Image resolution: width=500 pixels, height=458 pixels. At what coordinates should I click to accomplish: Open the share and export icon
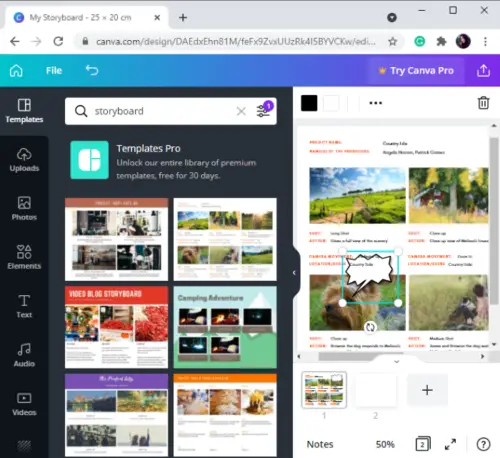pos(483,70)
